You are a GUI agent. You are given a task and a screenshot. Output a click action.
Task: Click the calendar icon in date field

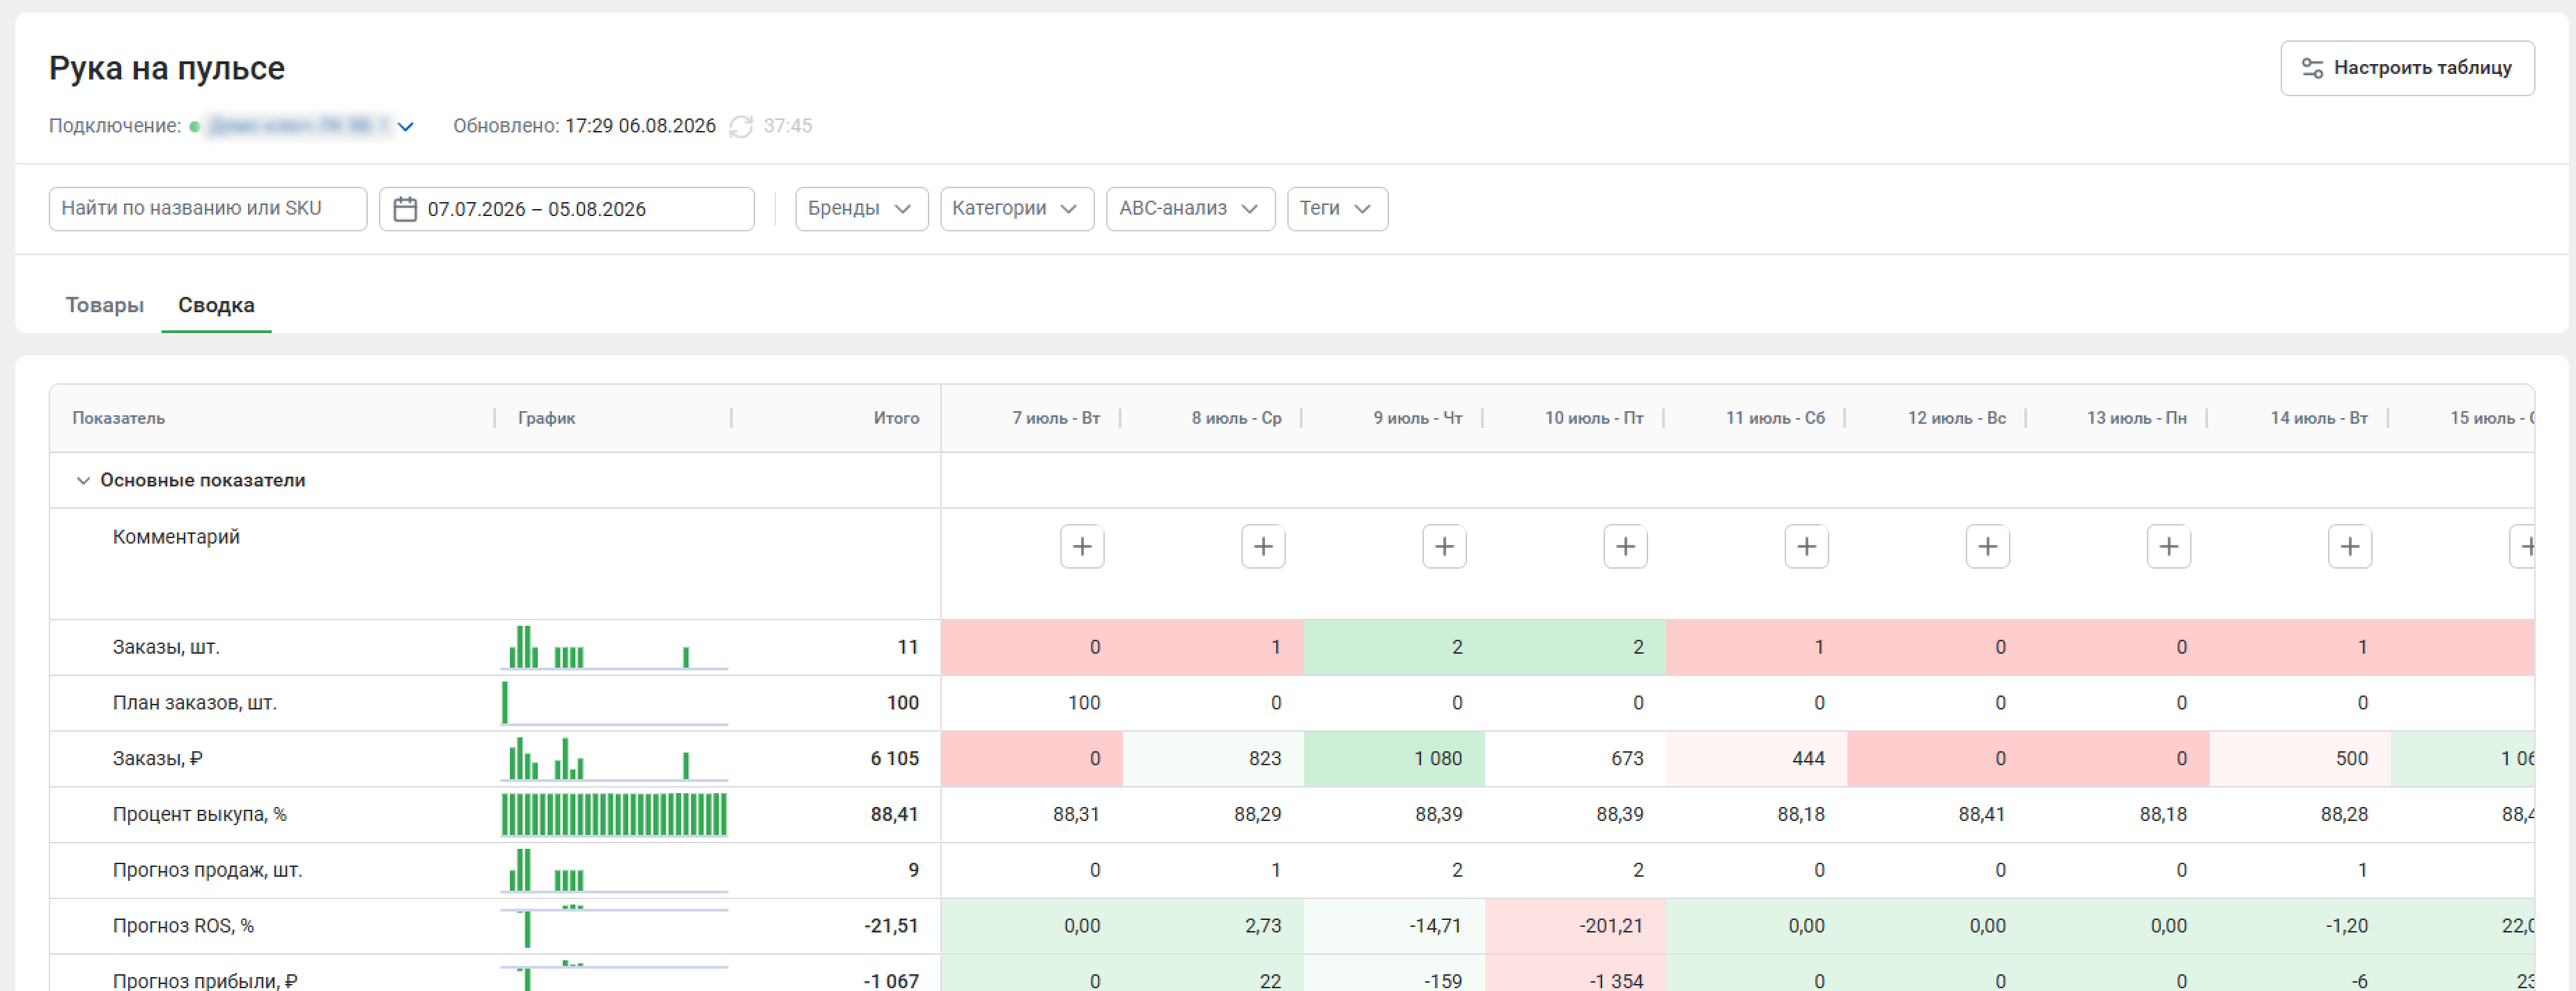(405, 209)
